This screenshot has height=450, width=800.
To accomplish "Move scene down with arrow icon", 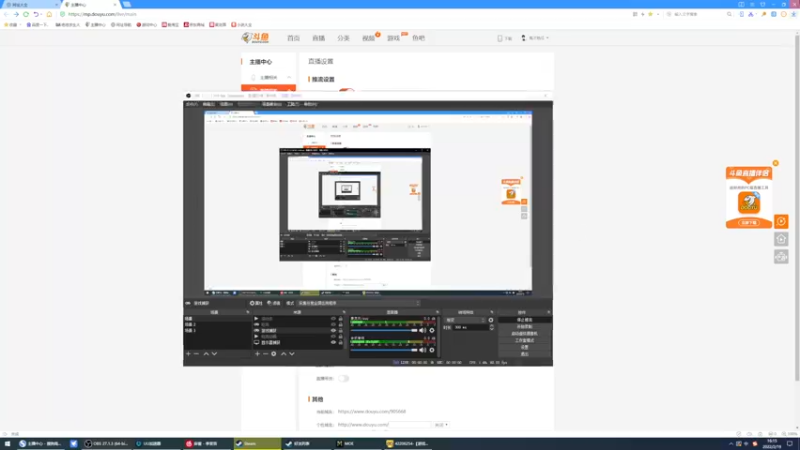I will [214, 354].
